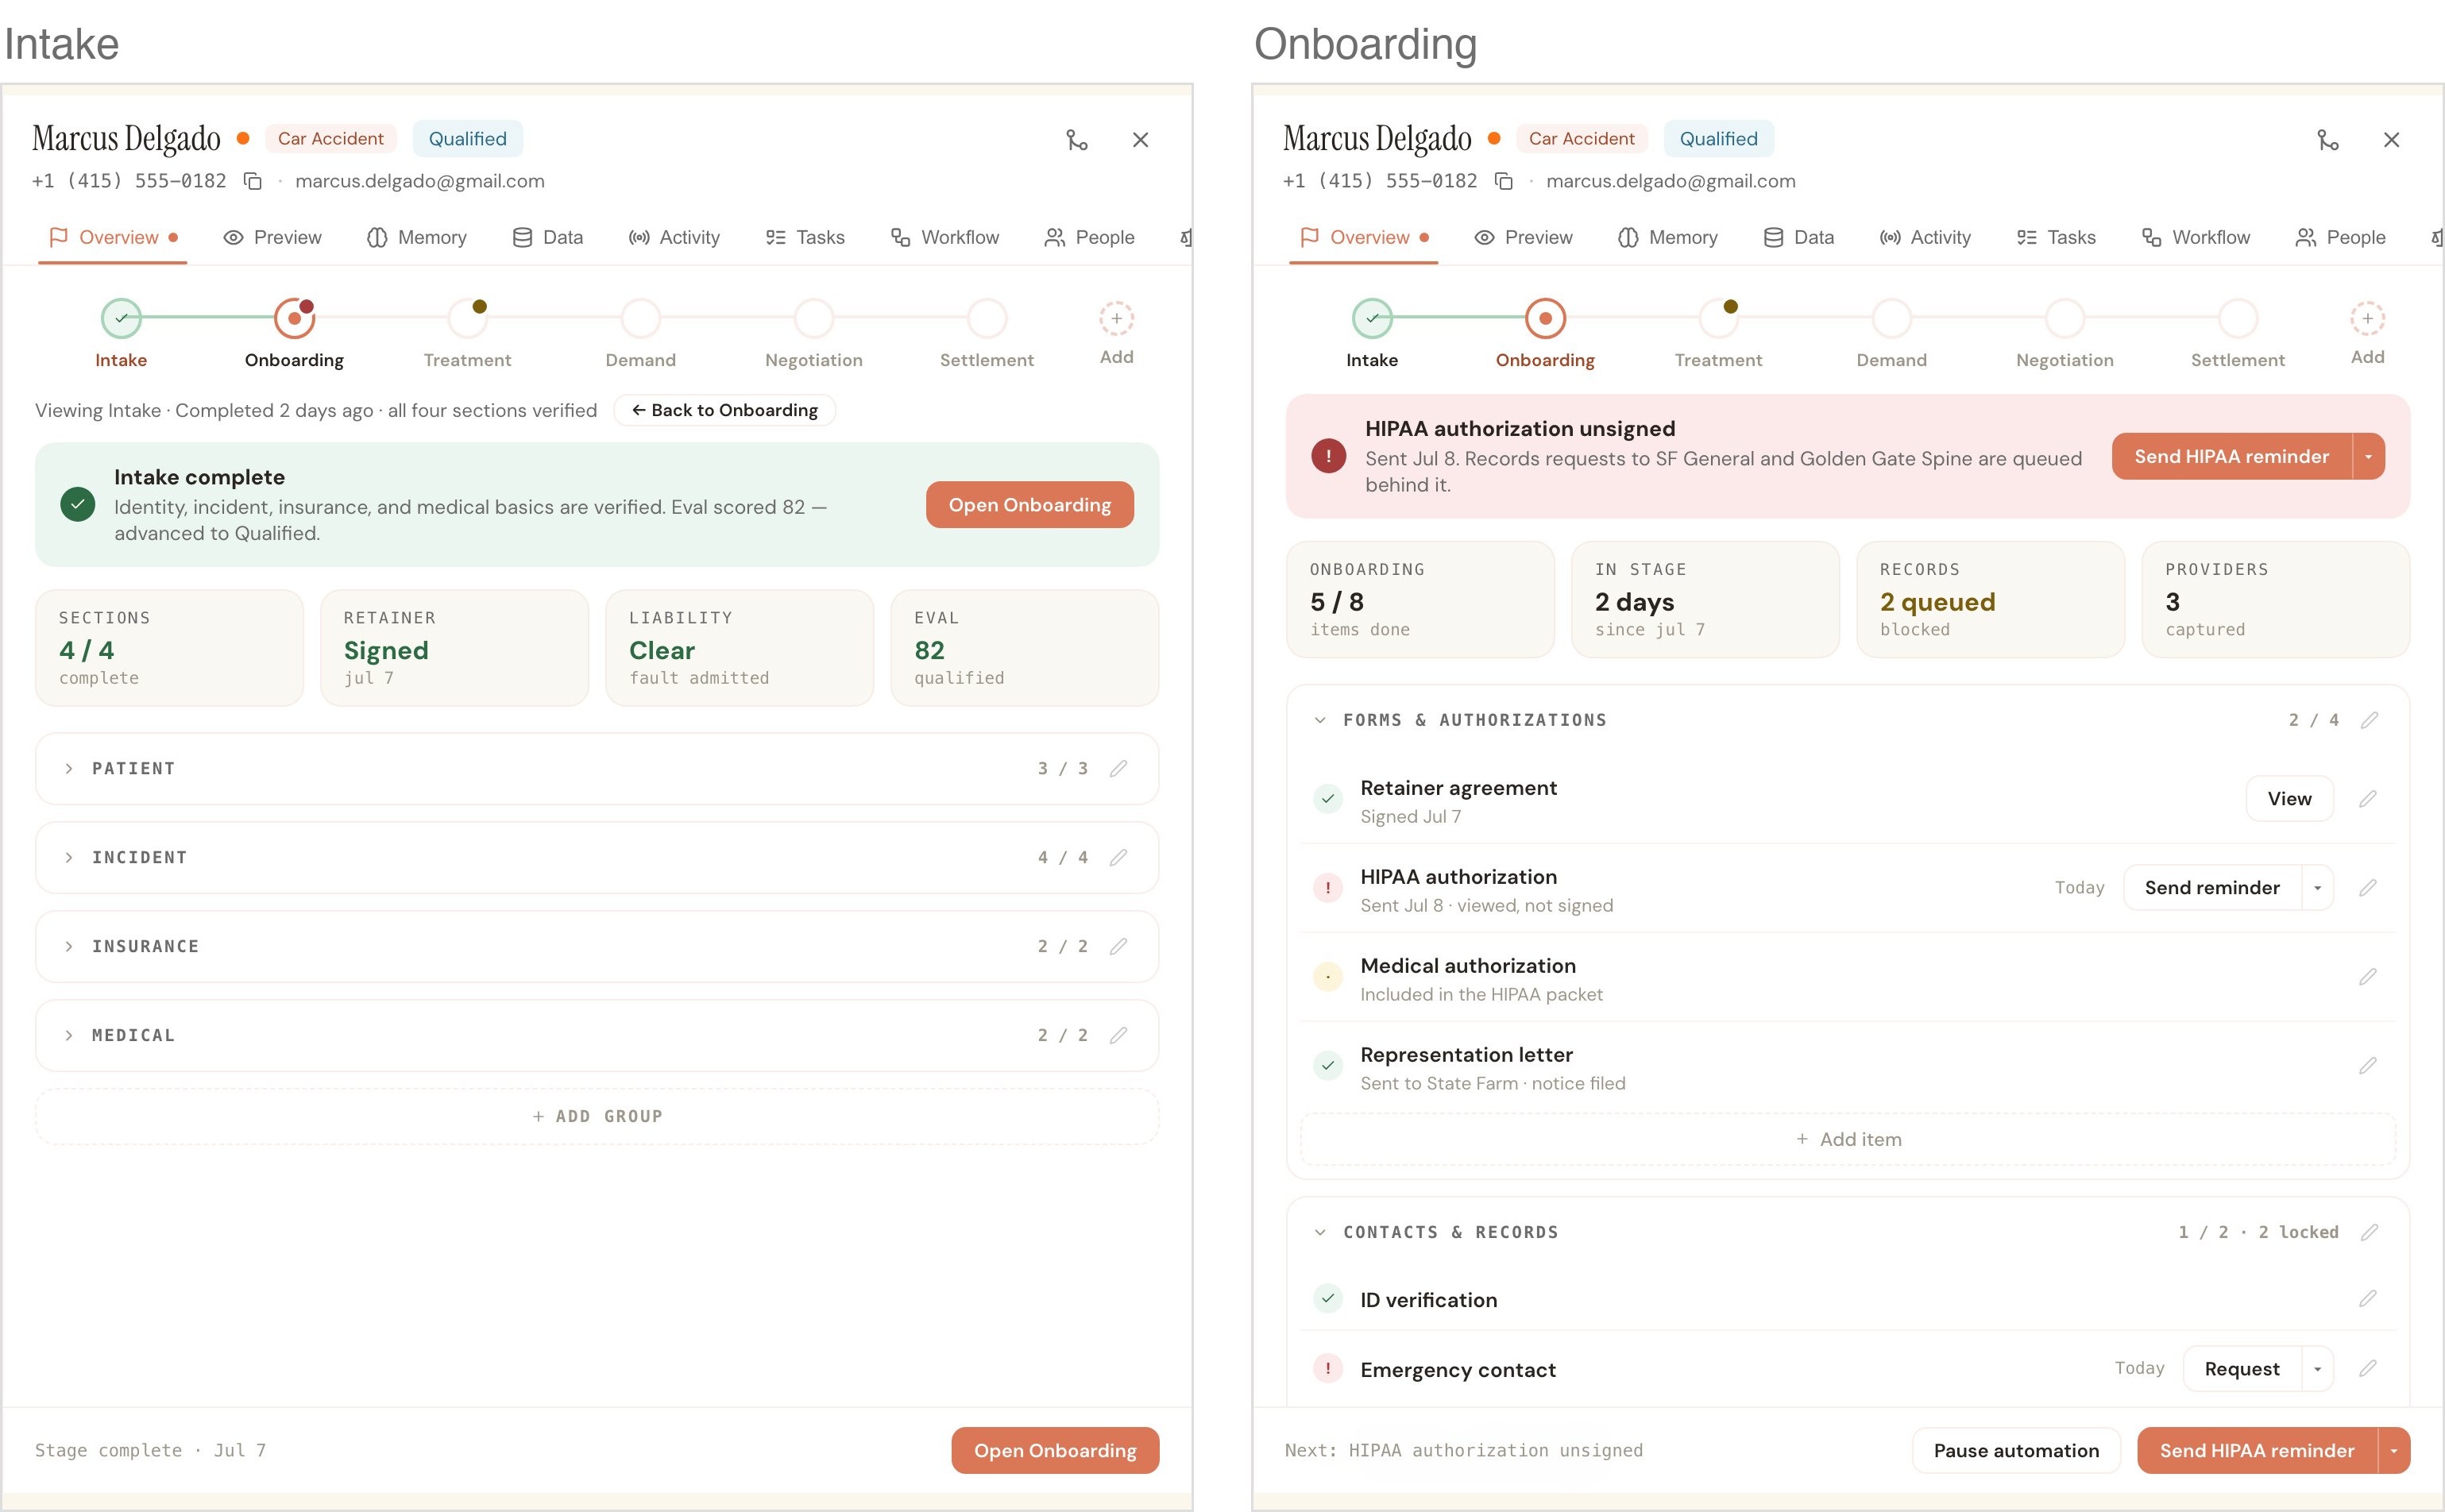
Task: Expand the MEDICAL section
Action: [69, 1035]
